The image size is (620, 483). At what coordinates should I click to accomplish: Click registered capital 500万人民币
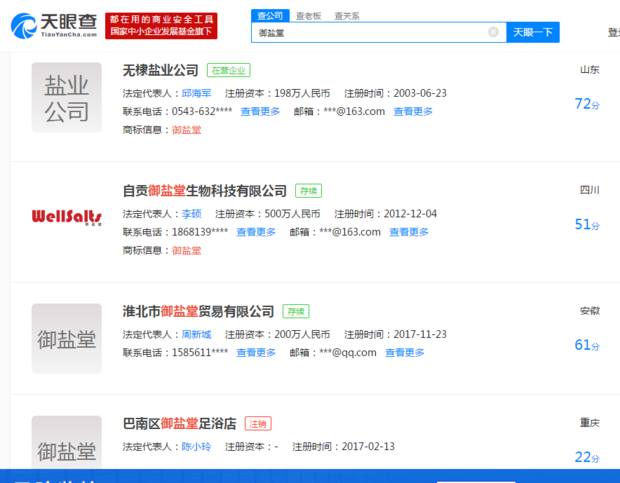(x=292, y=214)
